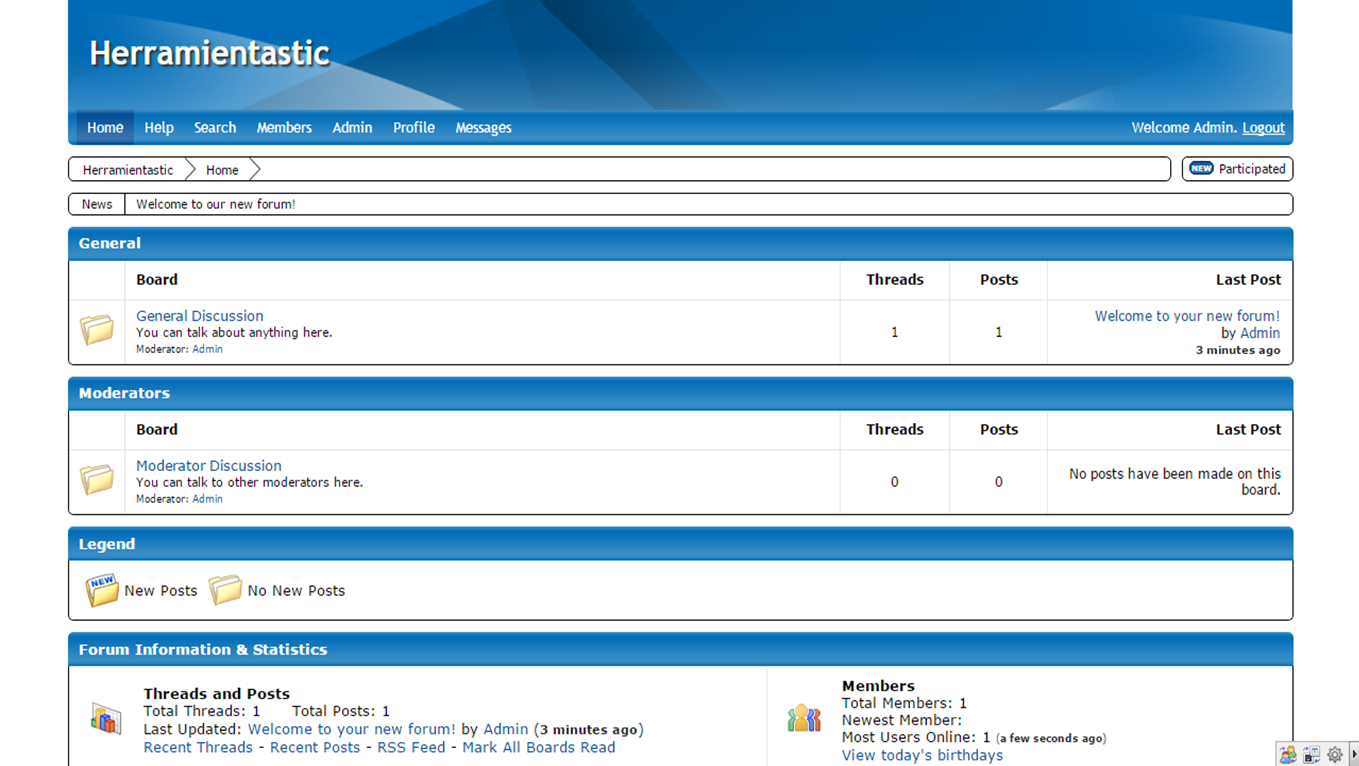Click the Moderator Discussion folder icon
Viewport: 1359px width, 766px height.
(x=97, y=479)
